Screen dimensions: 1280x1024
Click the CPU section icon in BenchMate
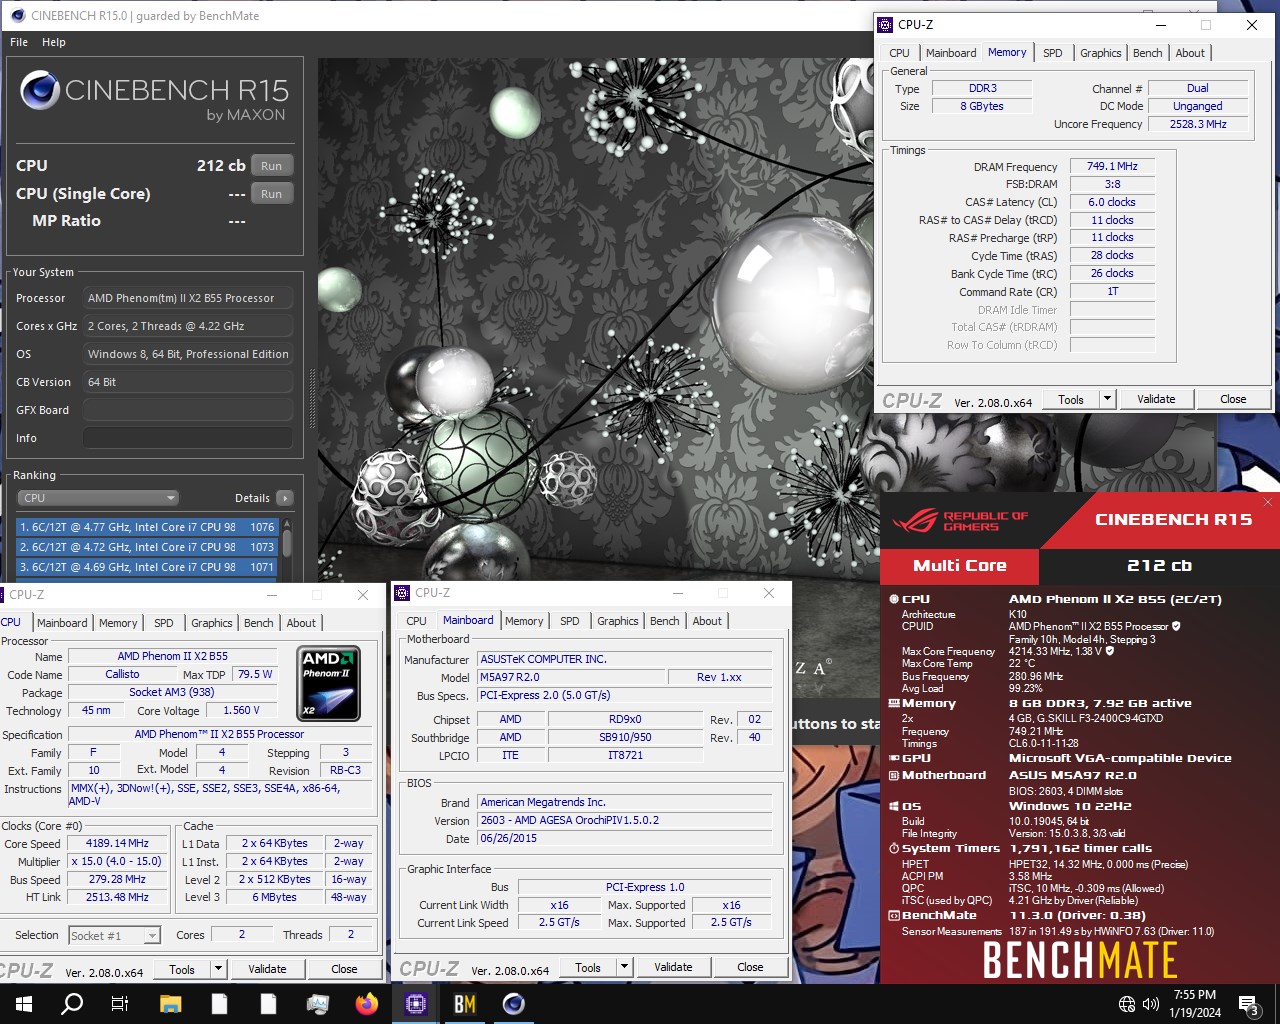[x=894, y=599]
